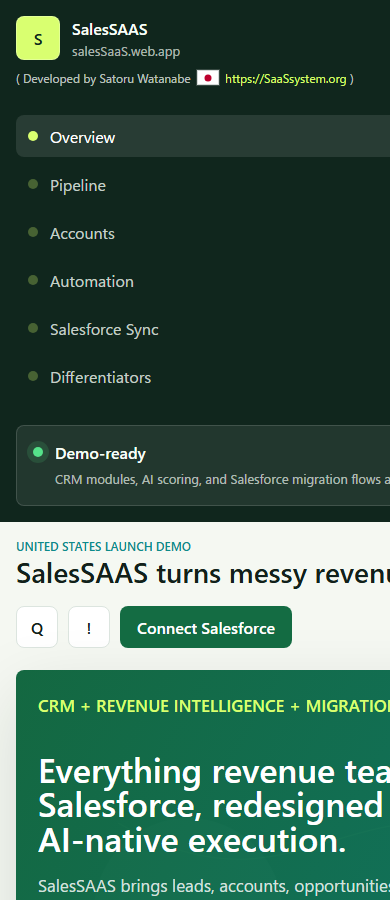Click the "CRM + REVENUE INTELLIGENCE" banner label
Image resolution: width=390 pixels, height=900 pixels.
tap(161, 706)
